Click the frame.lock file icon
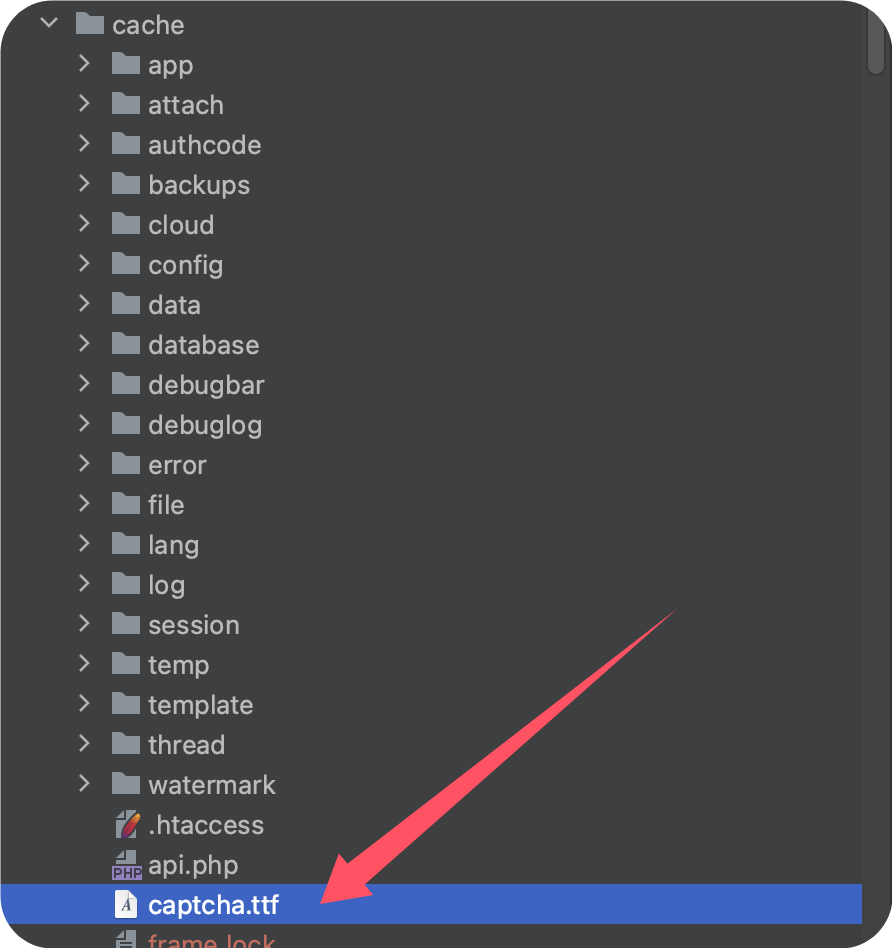 (x=126, y=940)
